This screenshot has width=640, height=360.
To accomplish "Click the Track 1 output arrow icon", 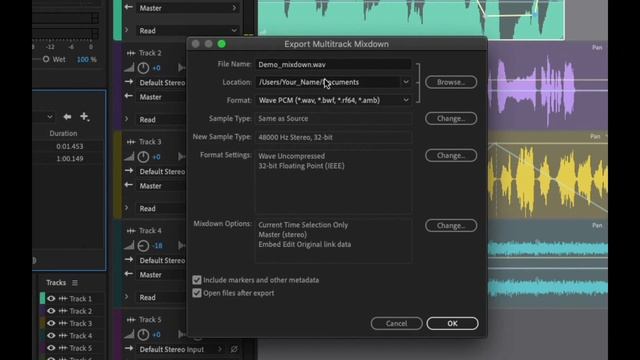I will [129, 7].
